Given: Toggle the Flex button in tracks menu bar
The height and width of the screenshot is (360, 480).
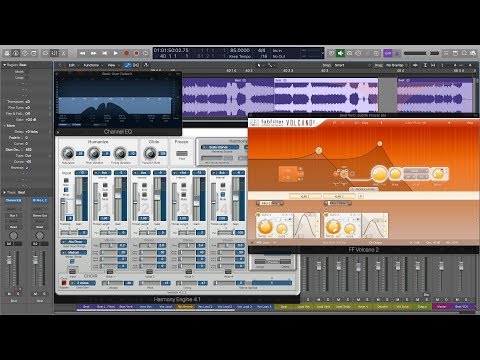Looking at the screenshot, I should [136, 65].
